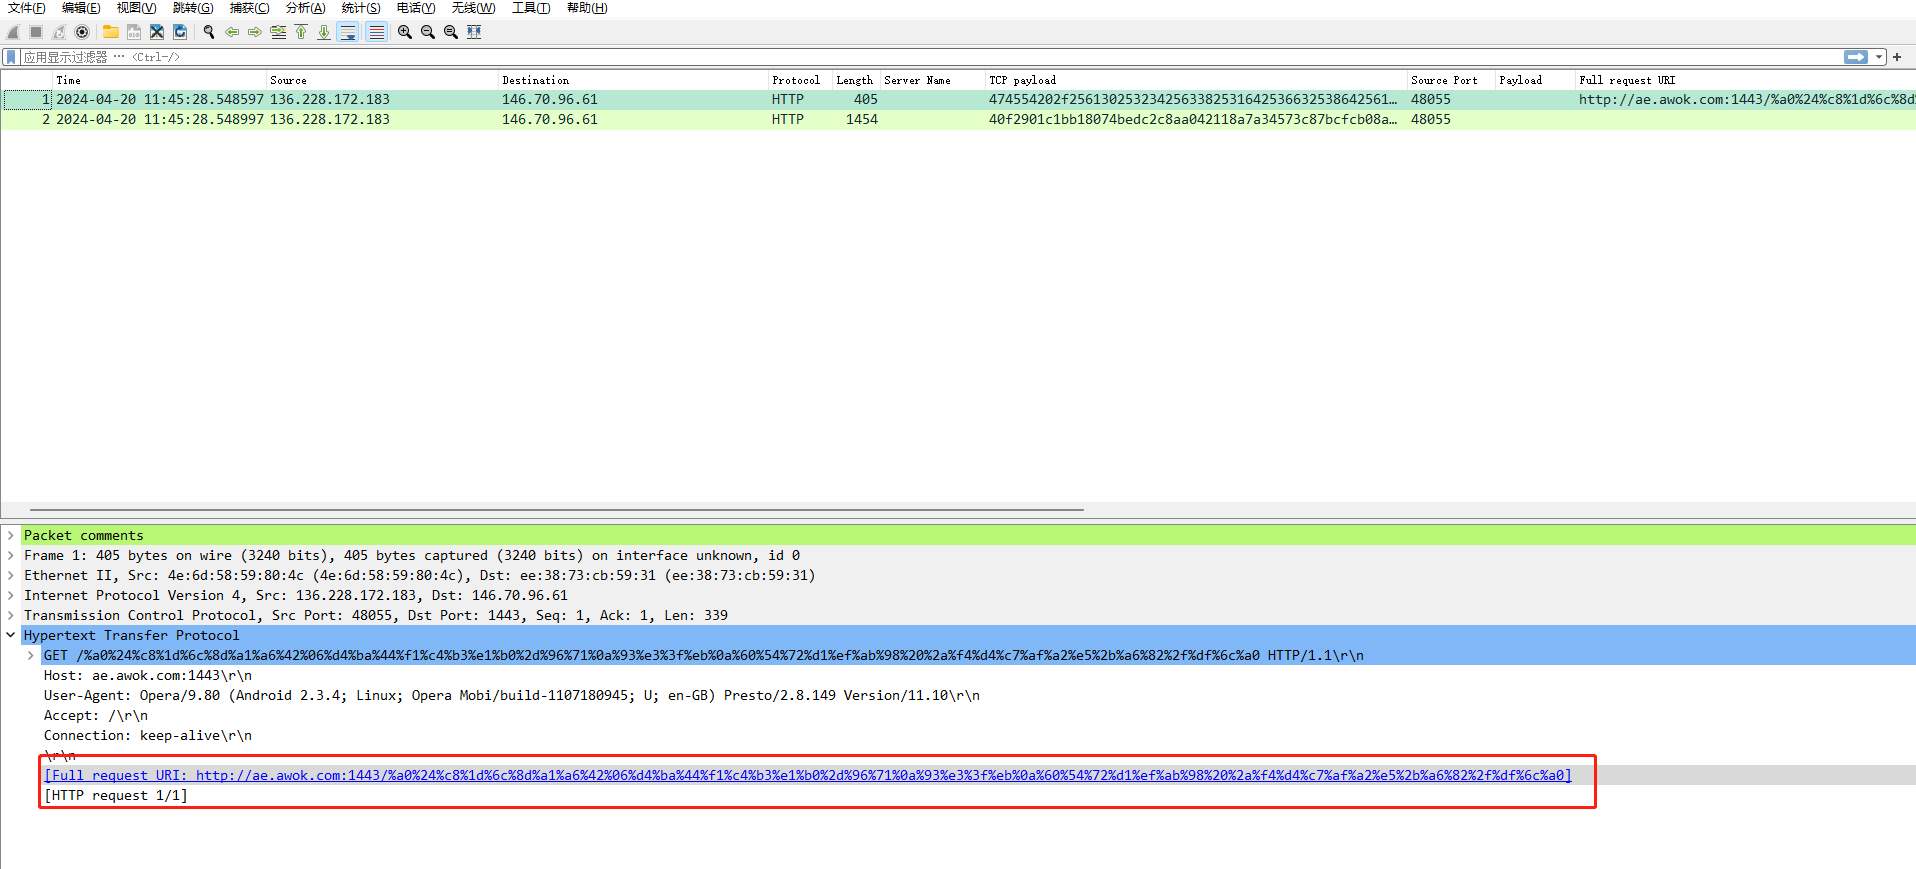
Task: Open the 统计(S) menu
Action: point(361,8)
